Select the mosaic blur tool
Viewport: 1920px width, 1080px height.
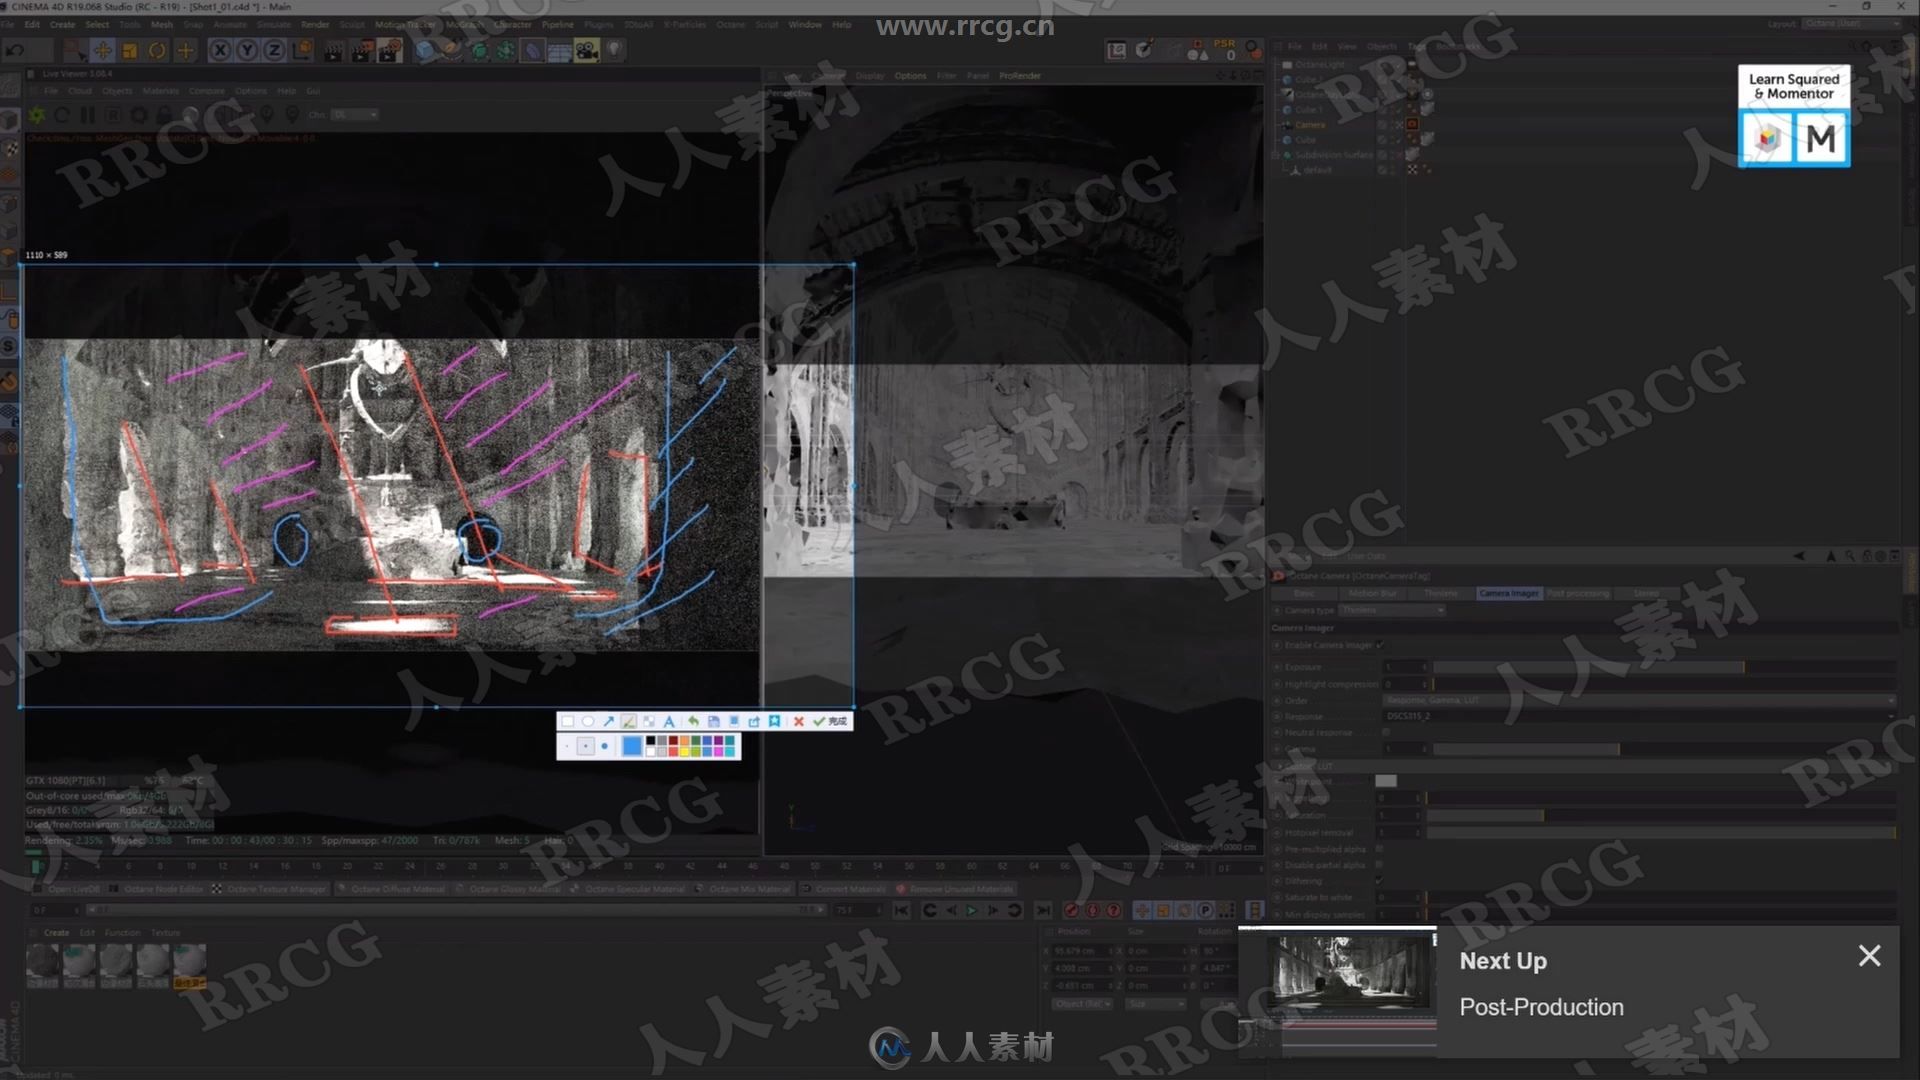649,721
